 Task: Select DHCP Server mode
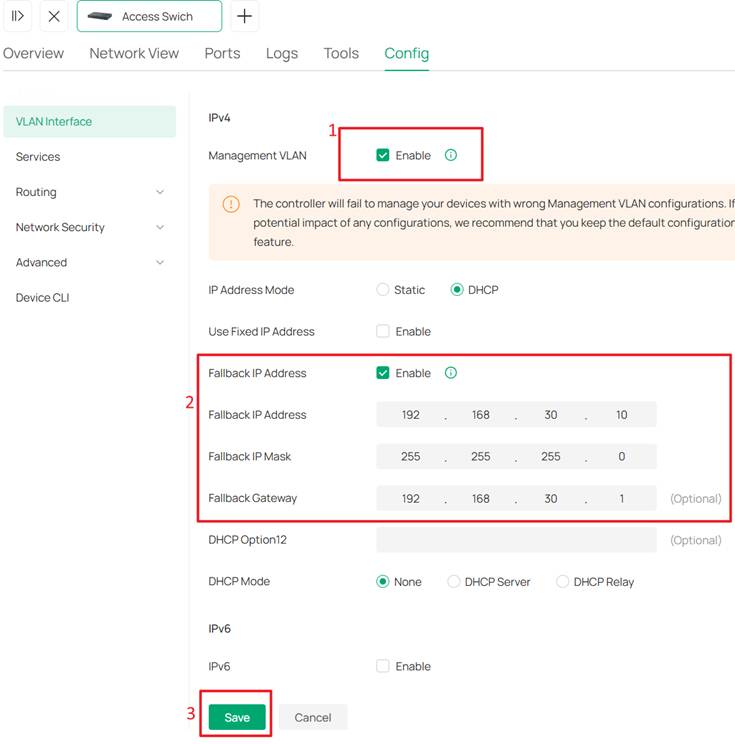click(454, 581)
